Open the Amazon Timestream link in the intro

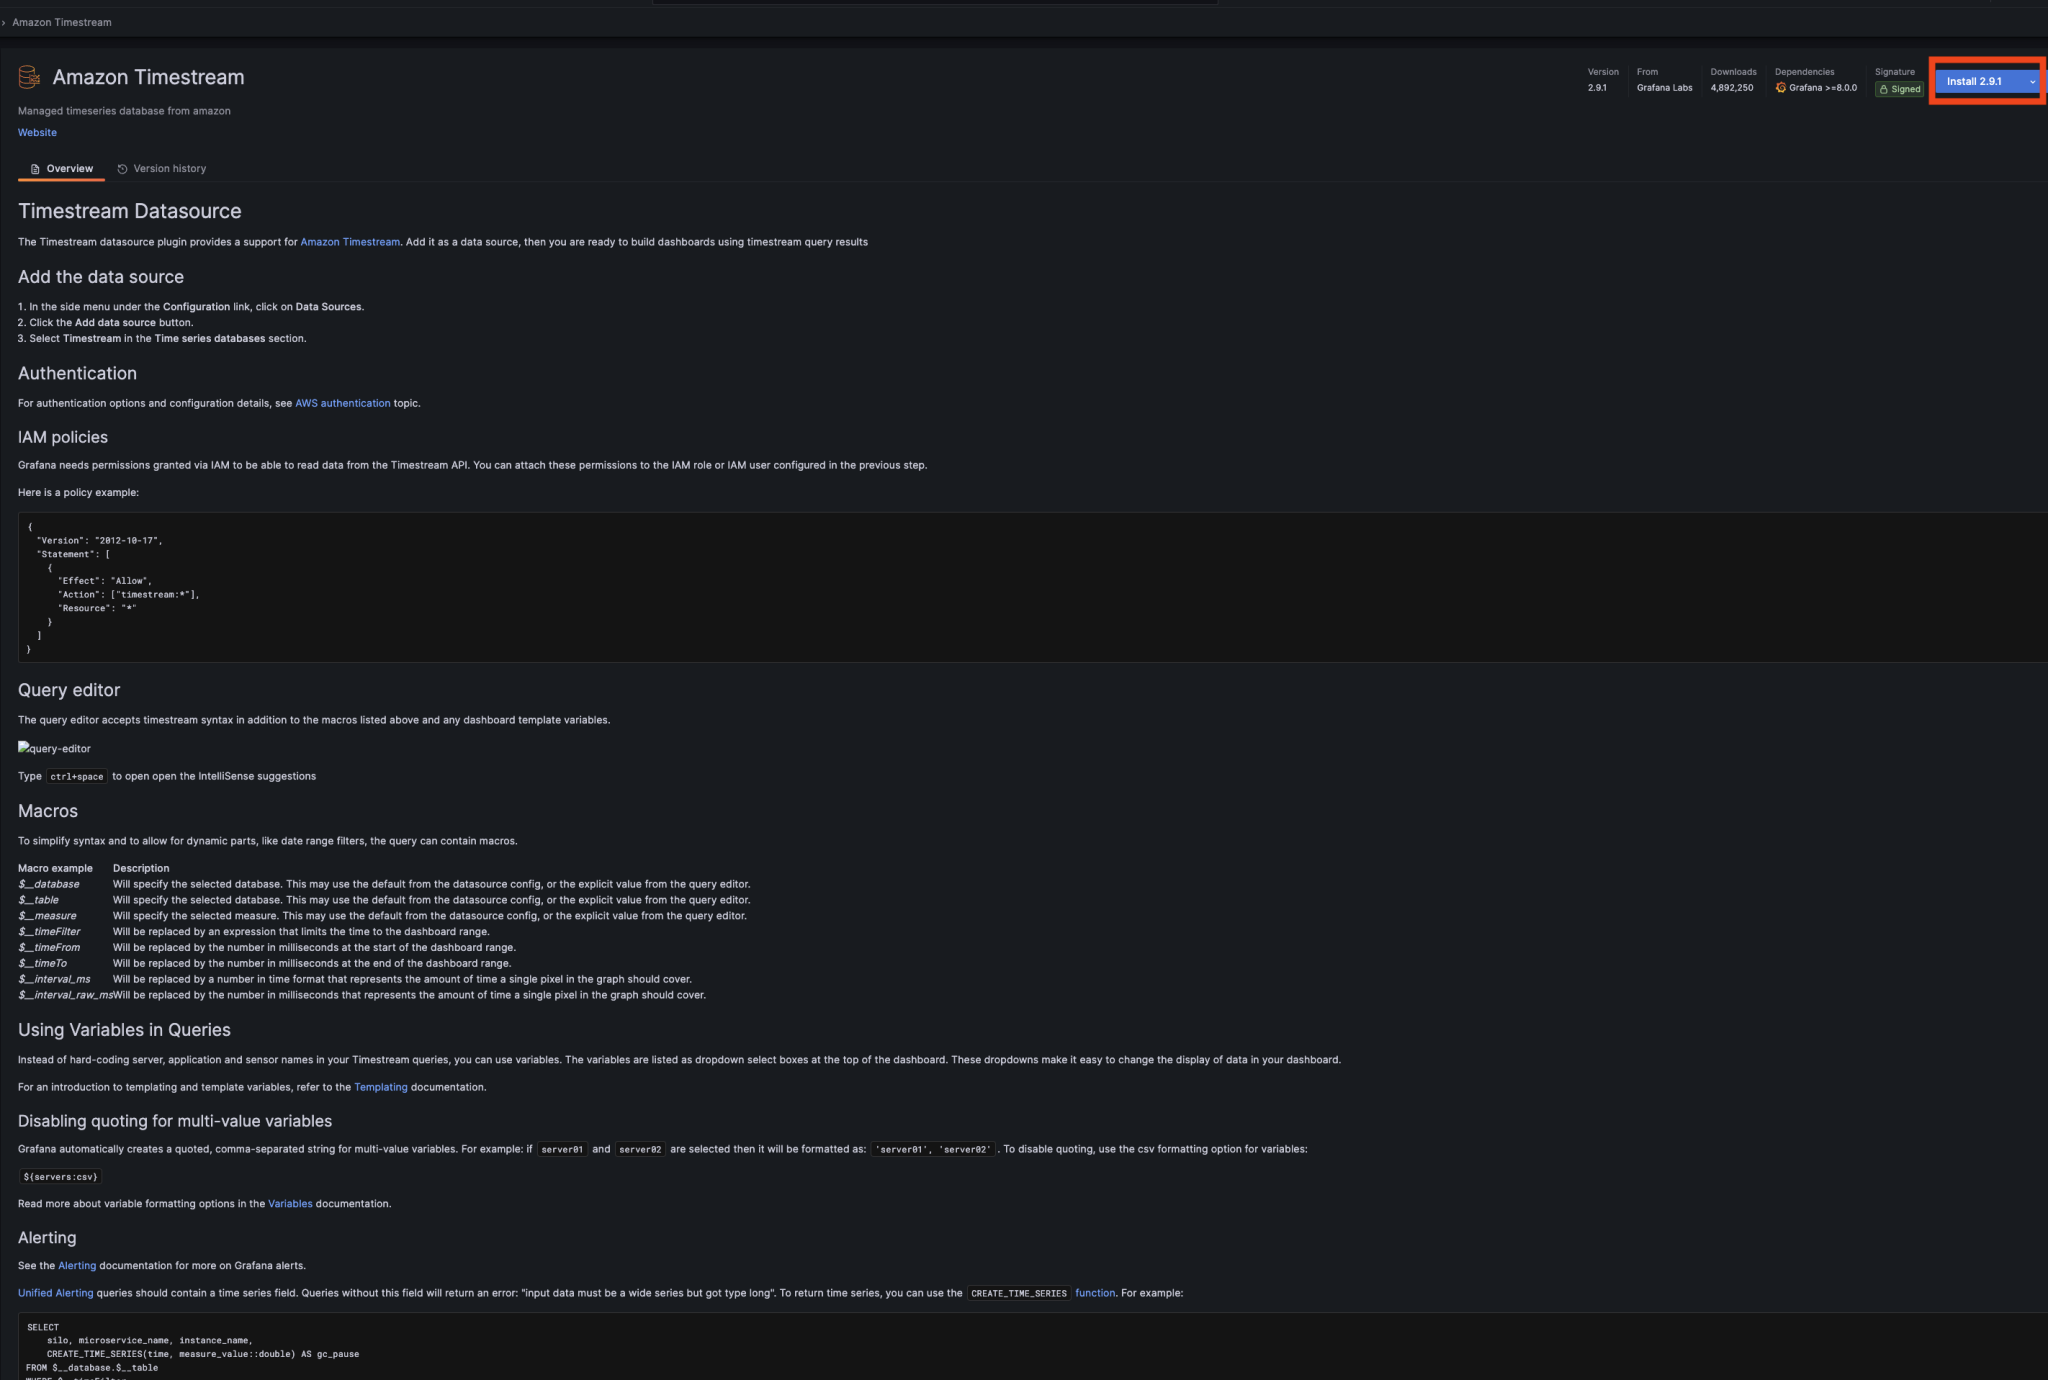[349, 241]
